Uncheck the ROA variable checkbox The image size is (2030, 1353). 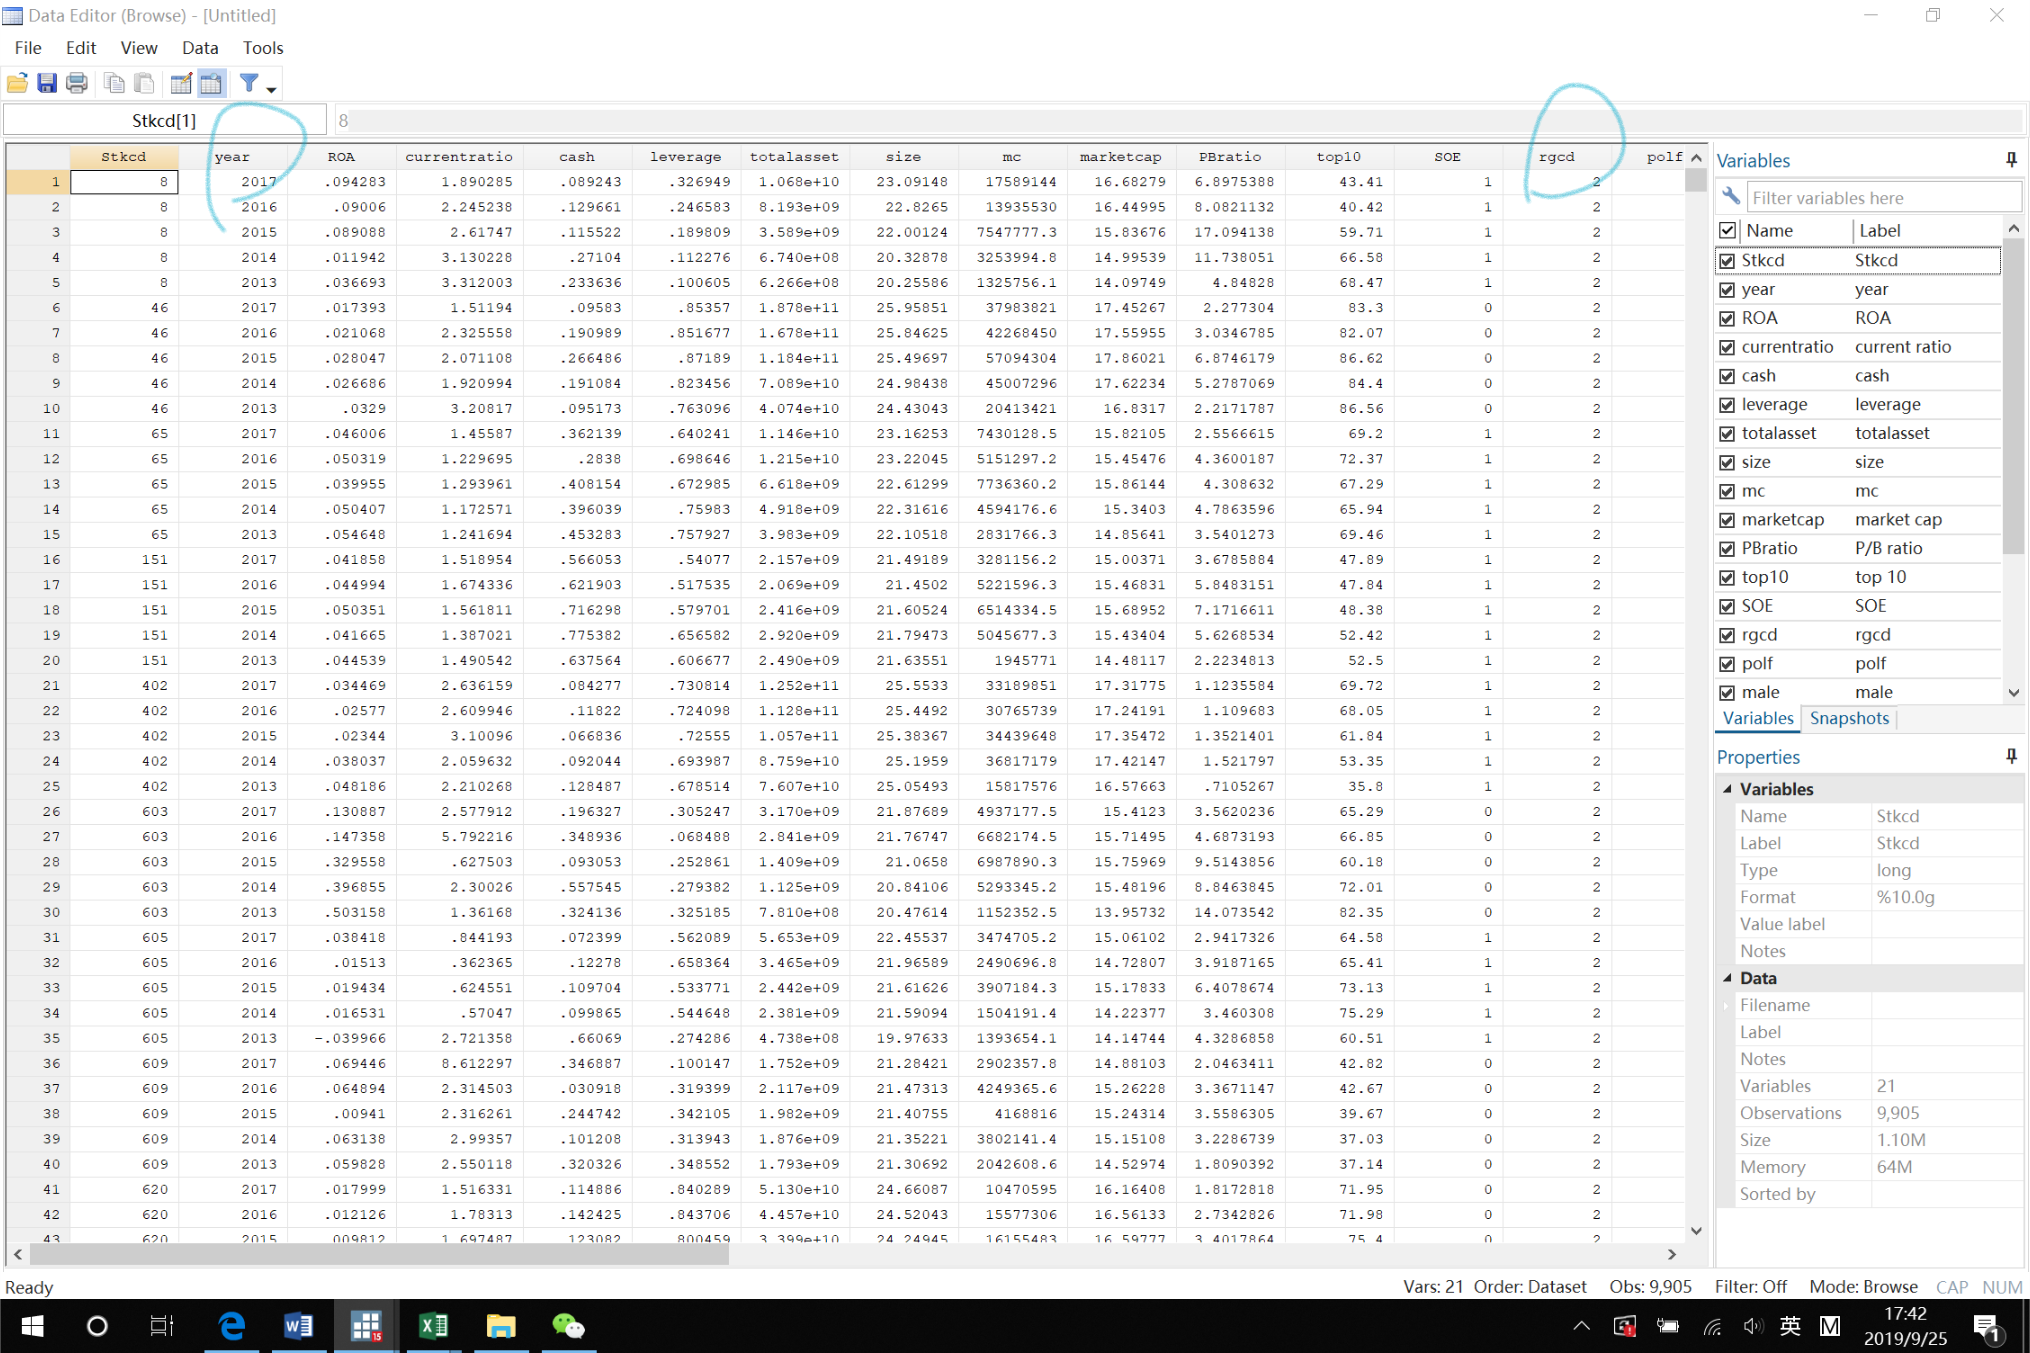(1727, 318)
